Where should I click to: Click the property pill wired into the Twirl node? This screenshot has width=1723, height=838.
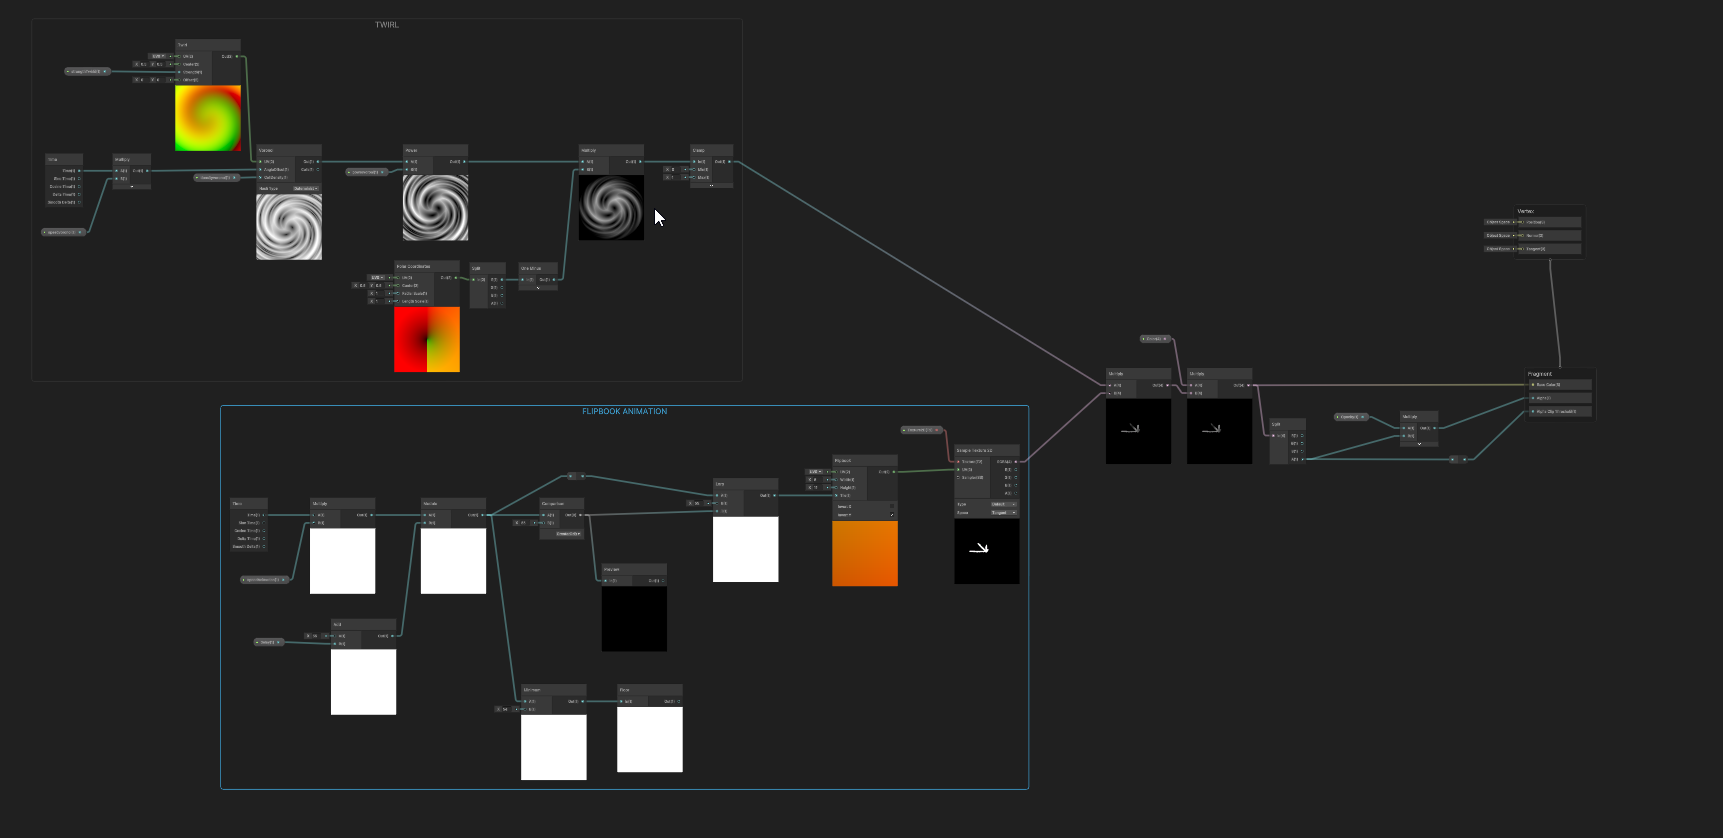[87, 72]
